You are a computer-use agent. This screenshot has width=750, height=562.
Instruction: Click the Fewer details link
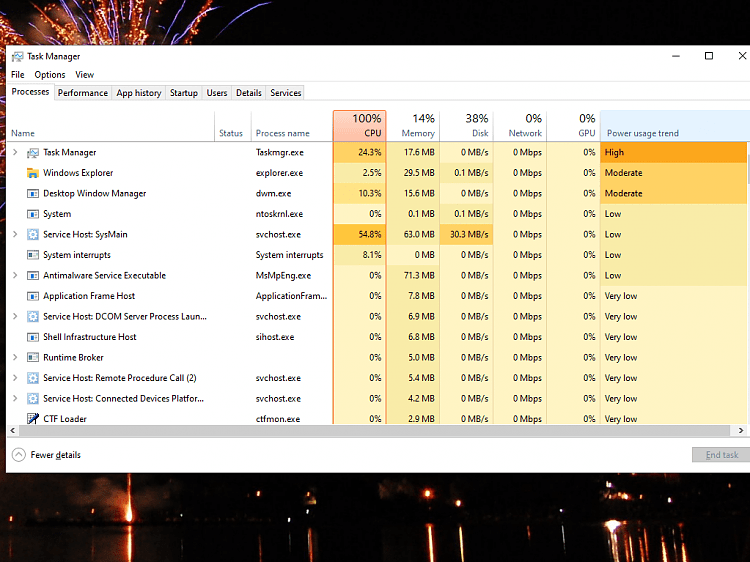coord(55,455)
